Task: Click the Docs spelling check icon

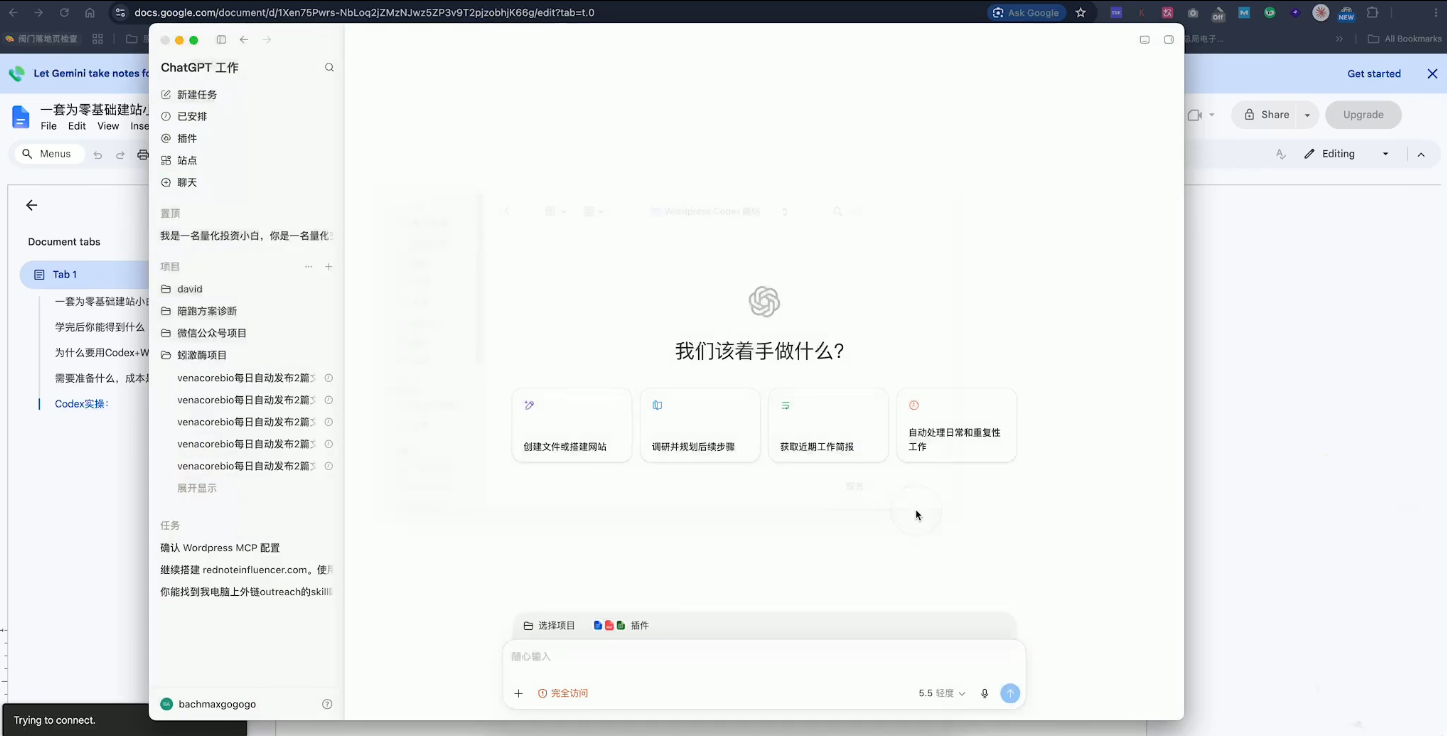Action: point(1280,154)
